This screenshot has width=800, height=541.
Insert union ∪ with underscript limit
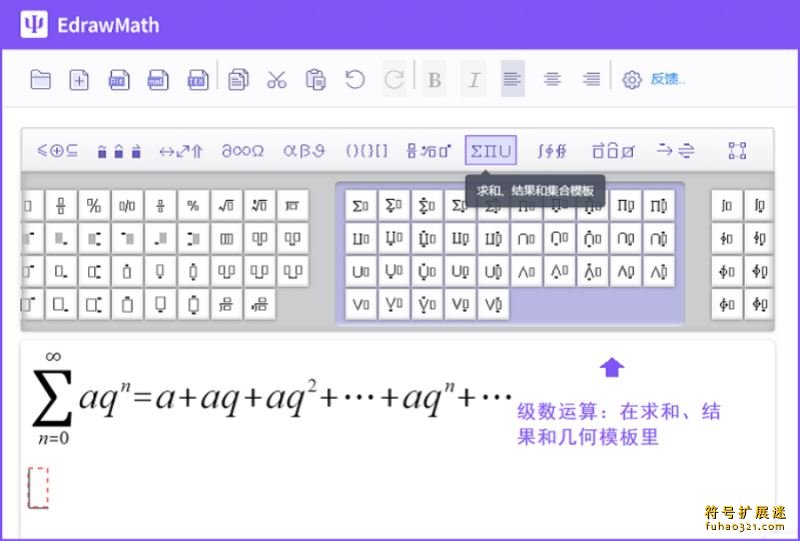(394, 272)
